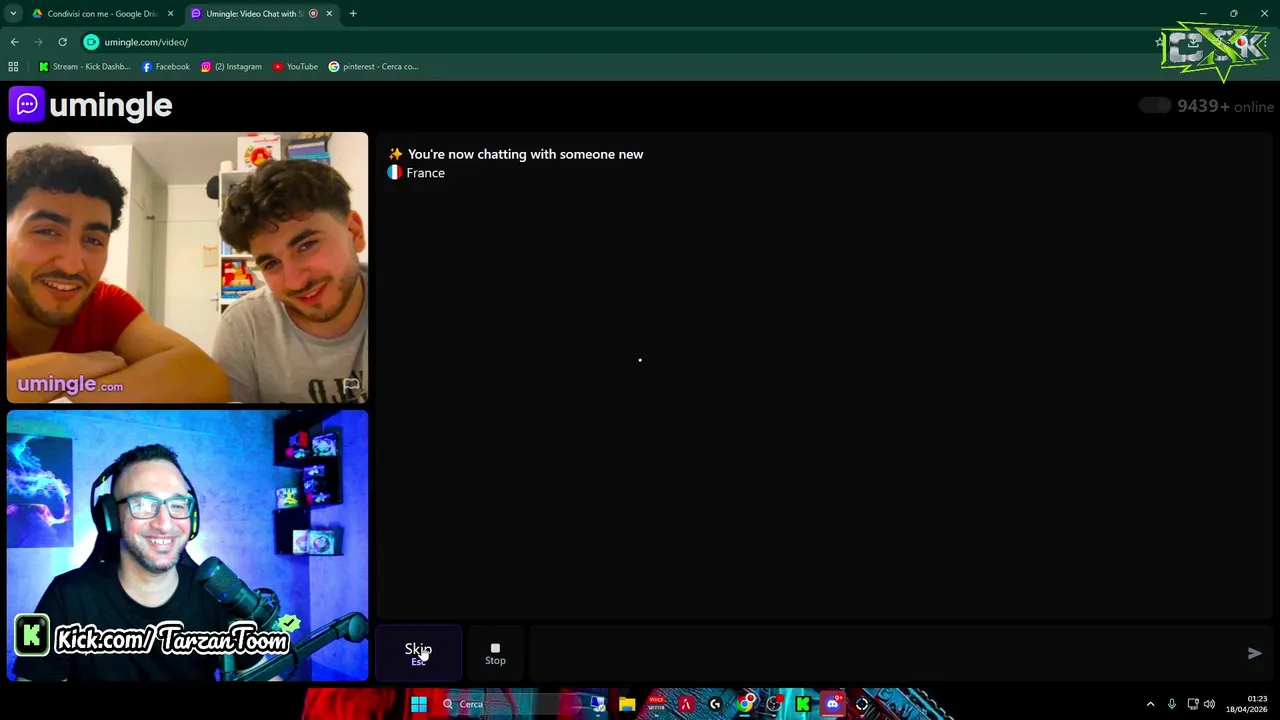Click the Stop chat button
This screenshot has width=1280, height=720.
[495, 653]
